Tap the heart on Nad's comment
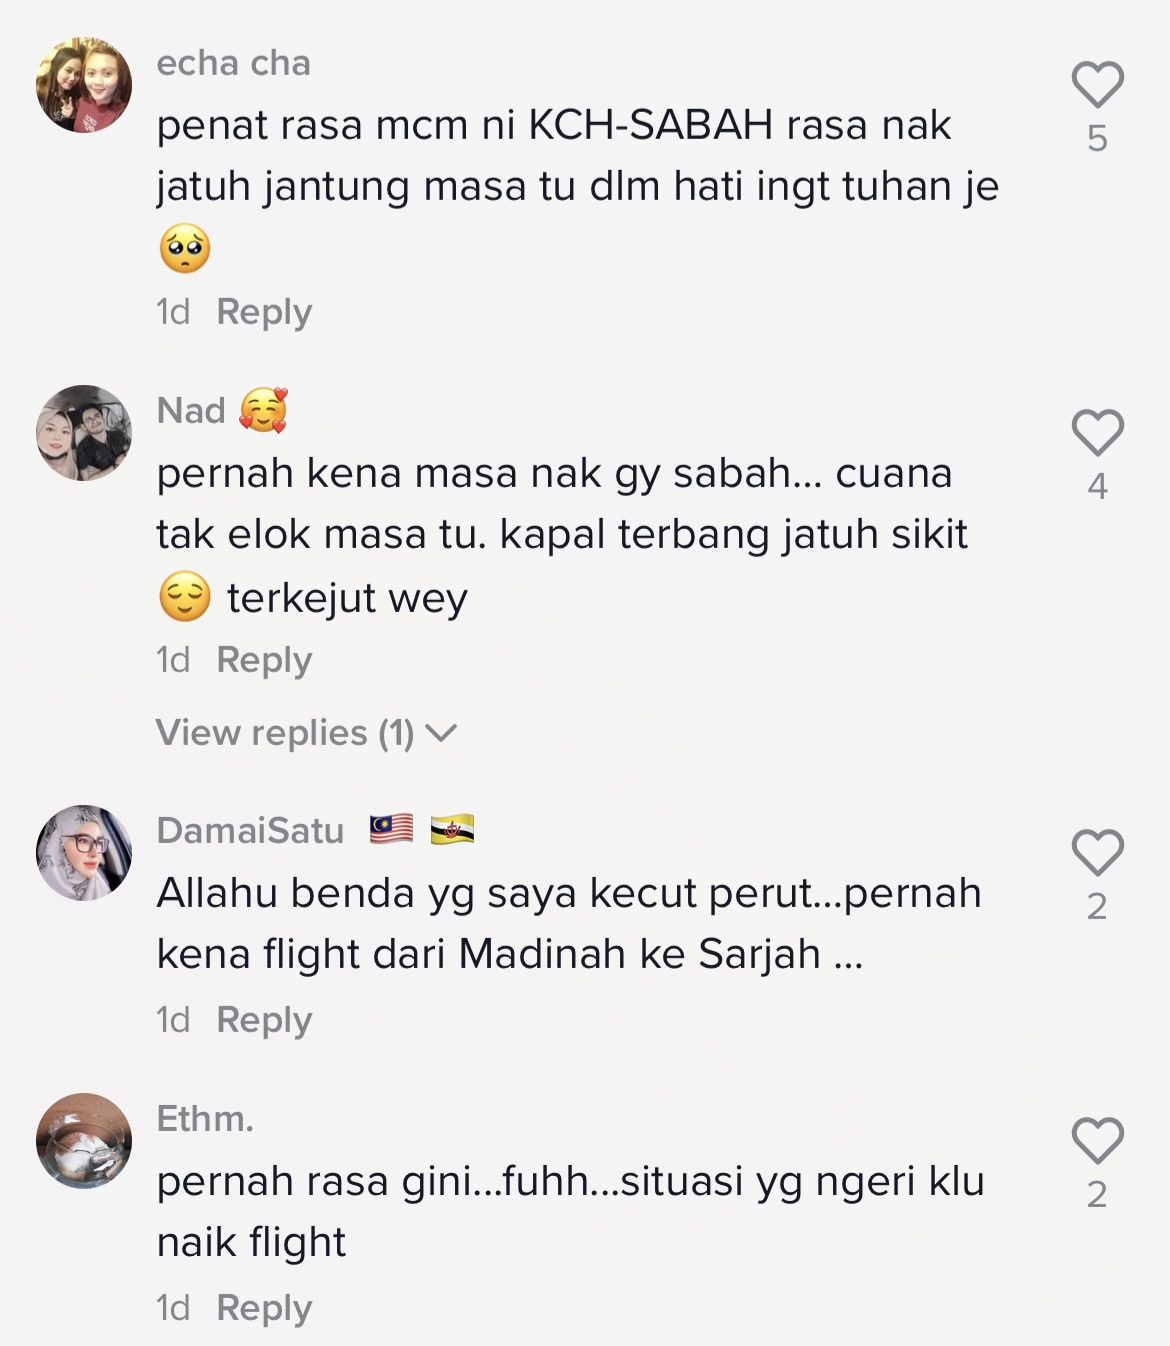 pos(1098,433)
